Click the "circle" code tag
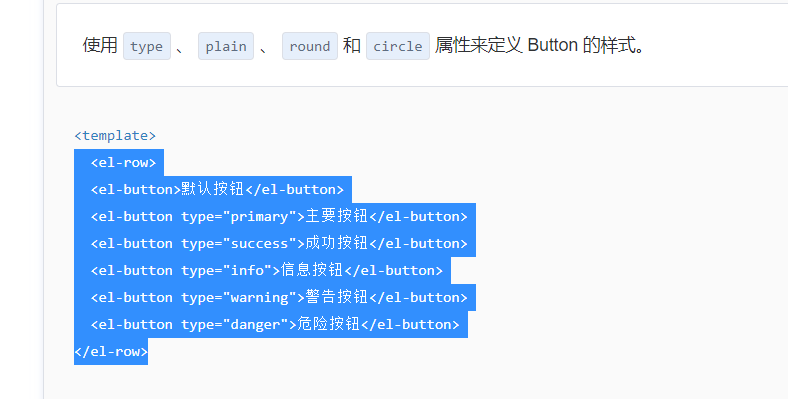This screenshot has height=399, width=788. click(x=398, y=46)
